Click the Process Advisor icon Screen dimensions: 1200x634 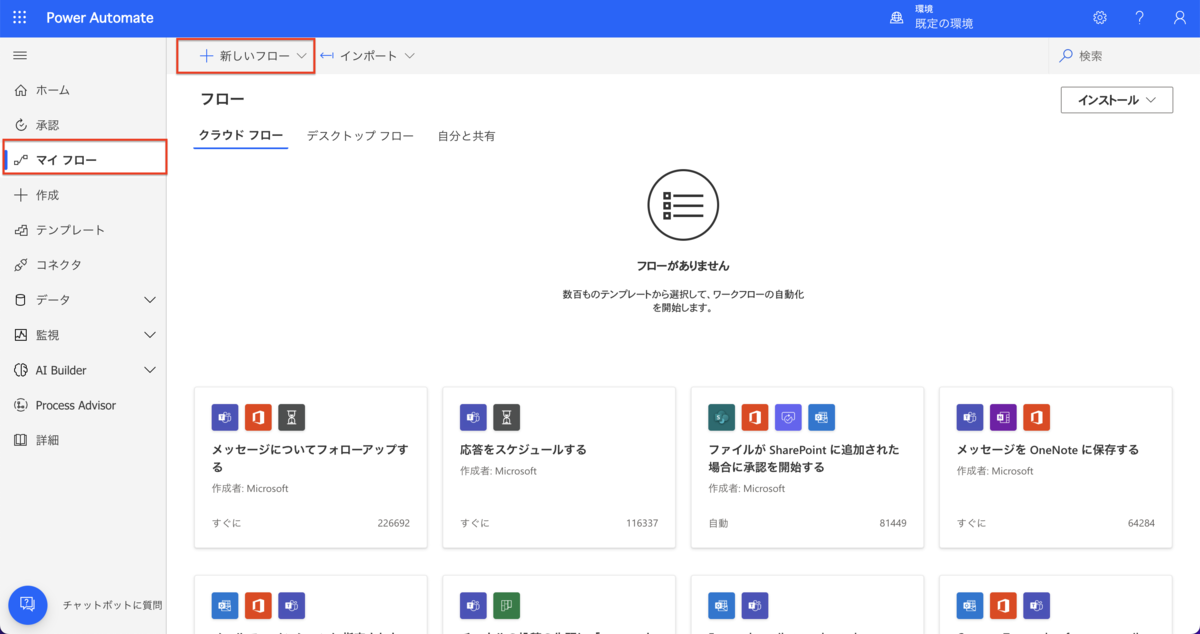[x=21, y=405]
